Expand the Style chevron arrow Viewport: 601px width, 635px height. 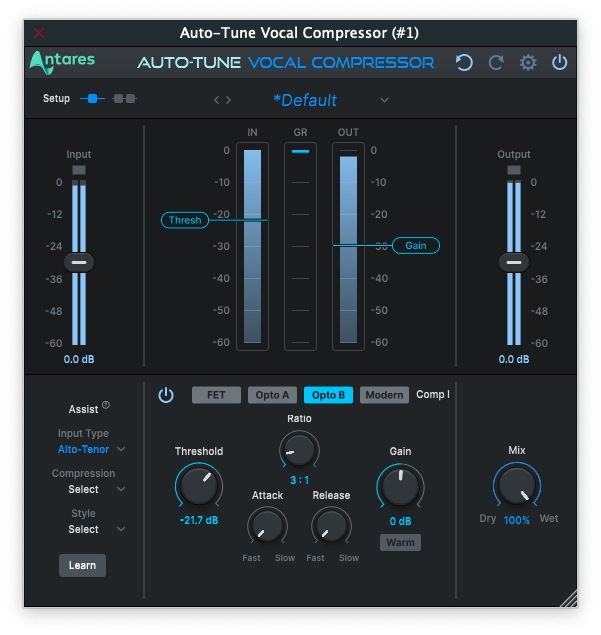pos(121,529)
